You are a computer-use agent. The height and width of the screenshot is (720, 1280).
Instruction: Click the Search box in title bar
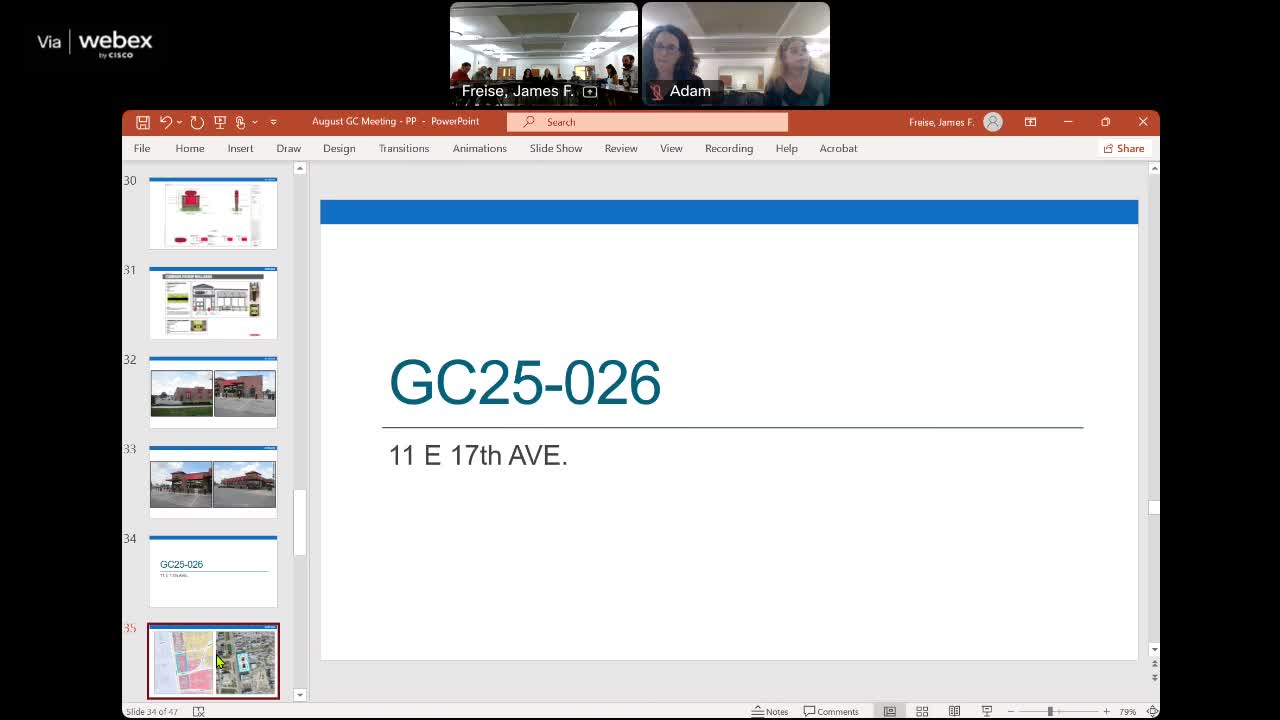pyautogui.click(x=647, y=122)
